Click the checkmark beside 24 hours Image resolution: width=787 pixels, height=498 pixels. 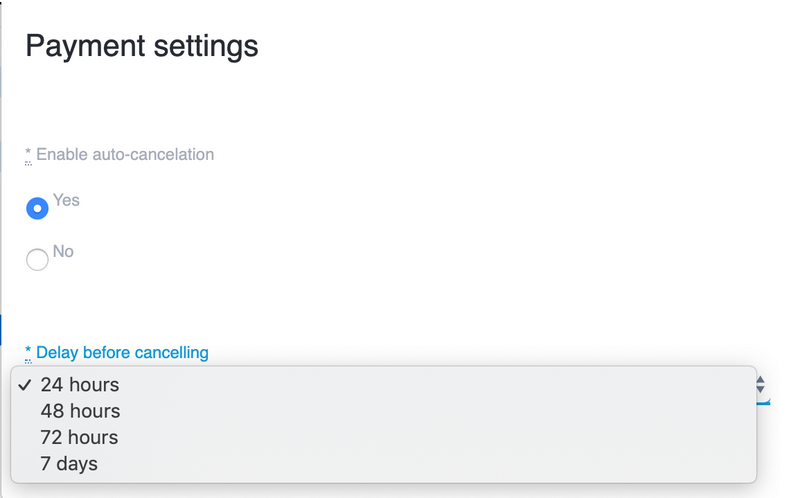[26, 385]
